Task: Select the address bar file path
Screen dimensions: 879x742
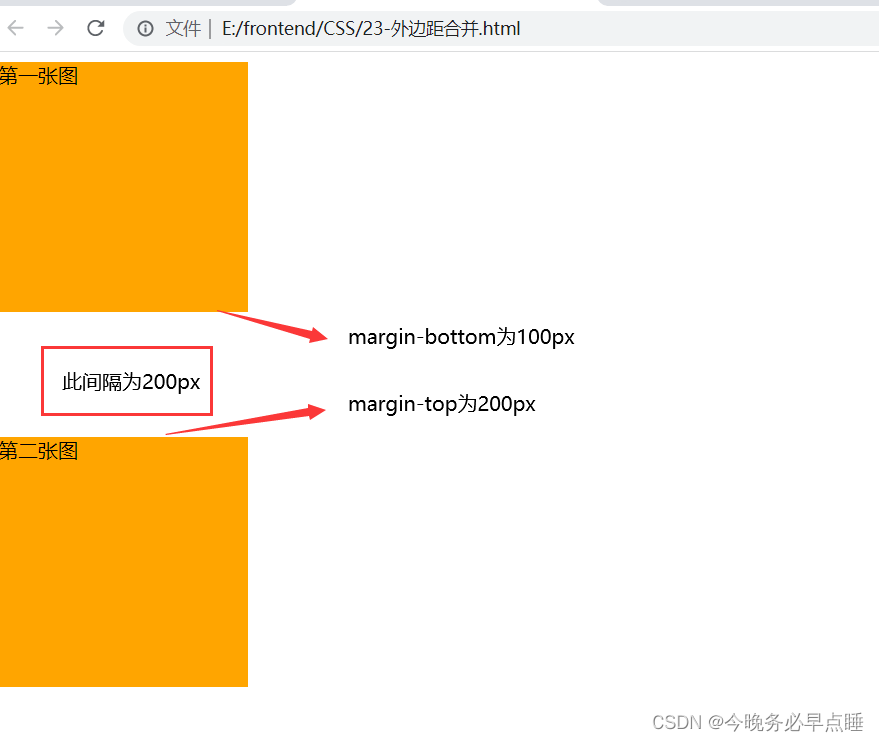Action: 371,29
